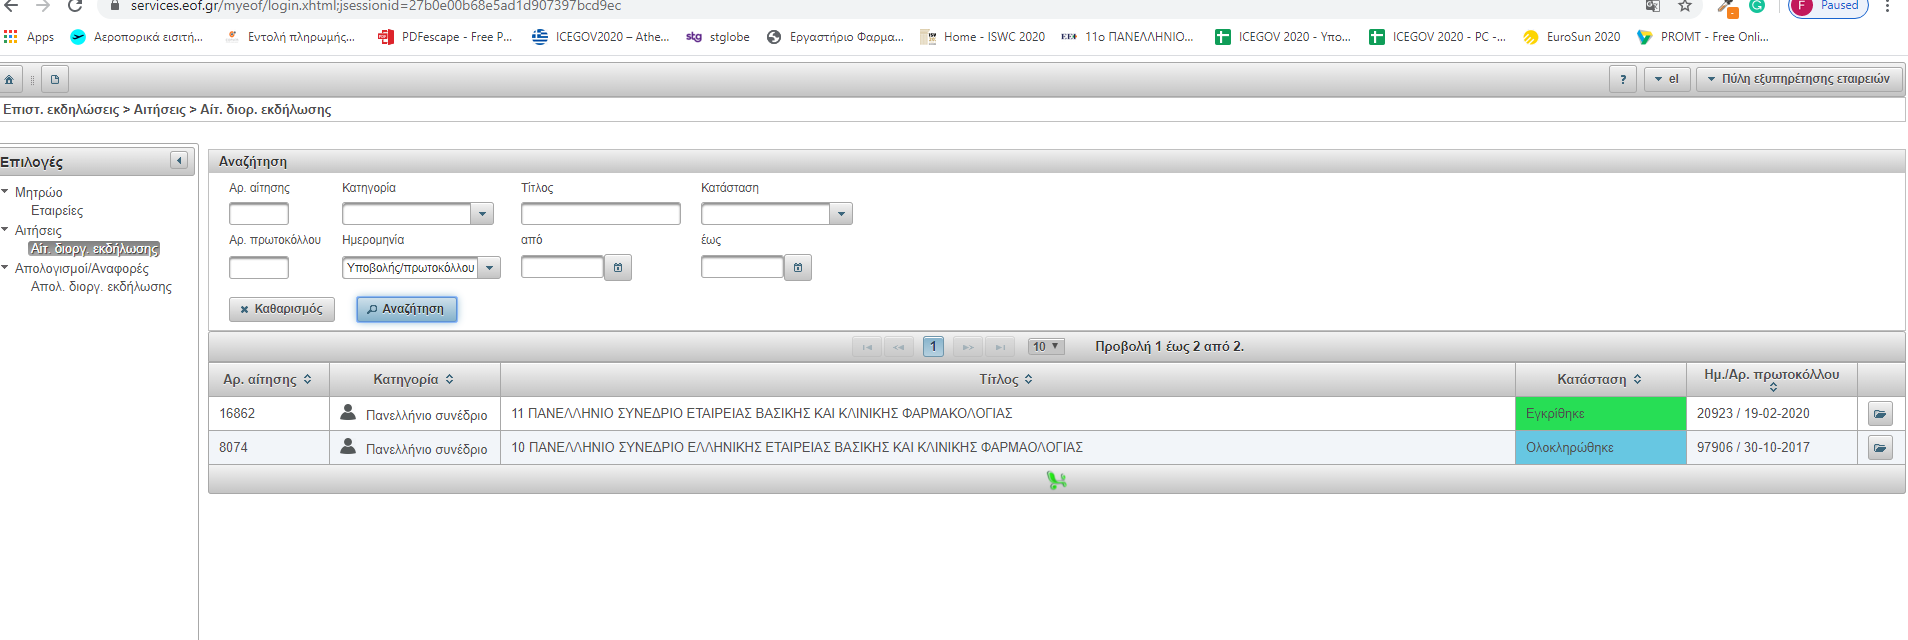This screenshot has height=640, width=1908.
Task: Open calendar picker for 'έως' date
Action: 798,268
